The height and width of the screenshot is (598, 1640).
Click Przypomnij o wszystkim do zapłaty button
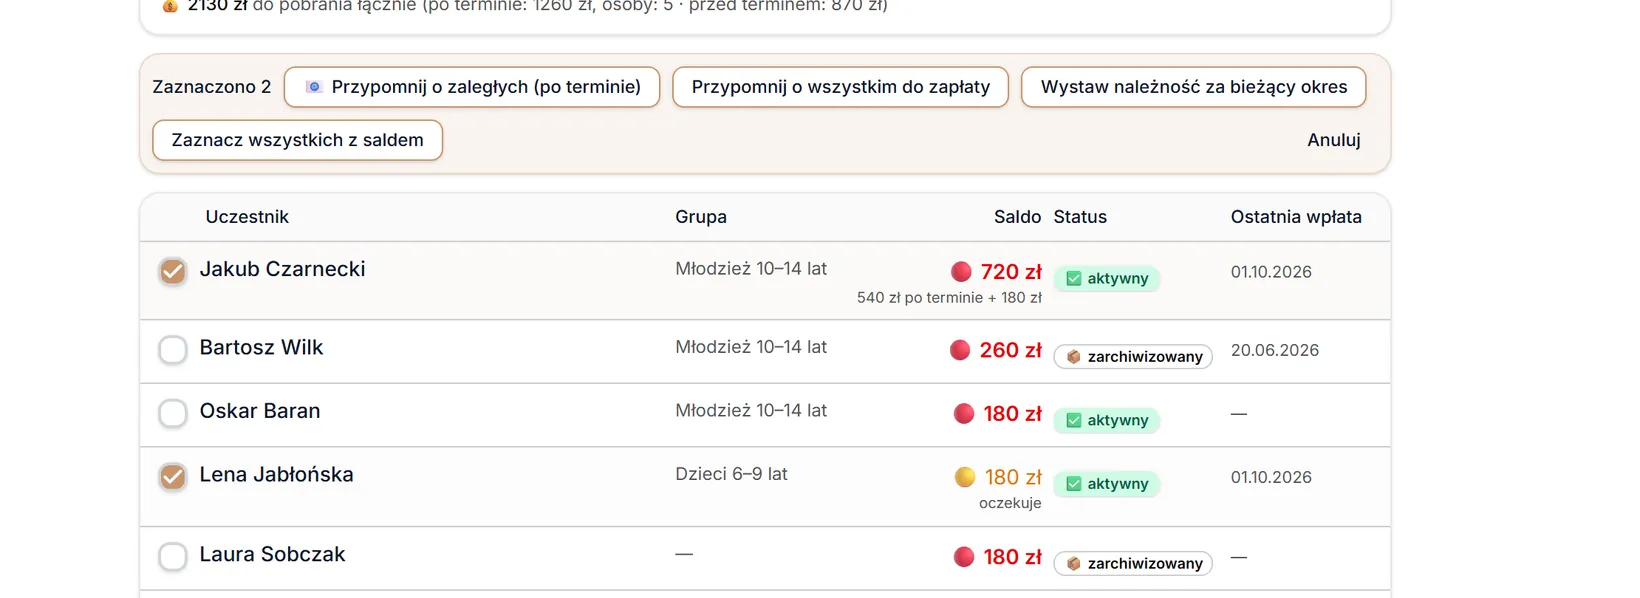(841, 87)
